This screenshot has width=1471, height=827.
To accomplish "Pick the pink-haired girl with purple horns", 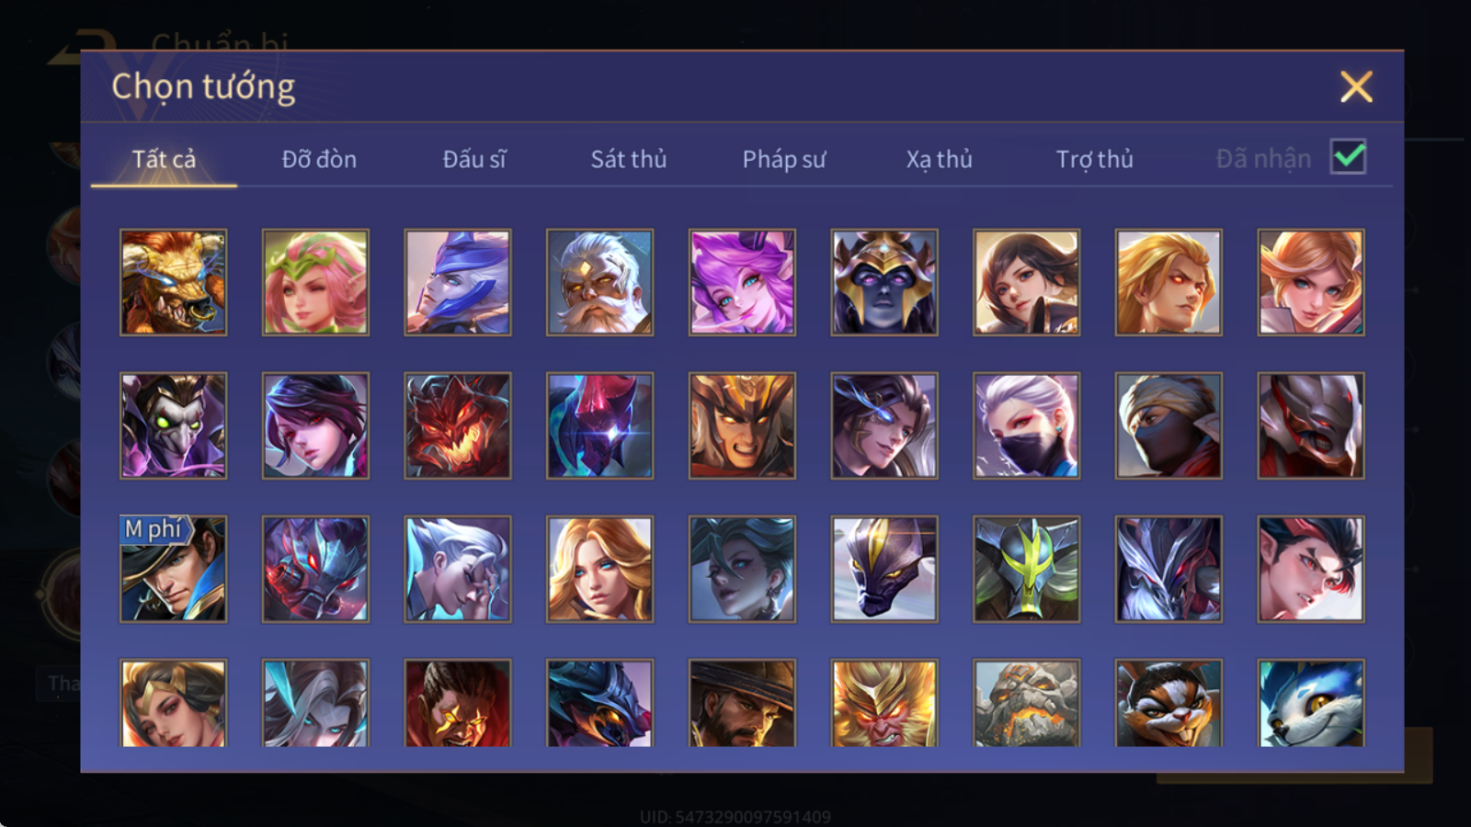I will pyautogui.click(x=742, y=282).
